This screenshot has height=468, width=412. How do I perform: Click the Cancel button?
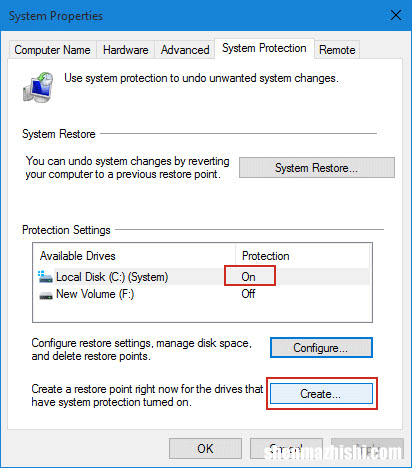pos(286,448)
